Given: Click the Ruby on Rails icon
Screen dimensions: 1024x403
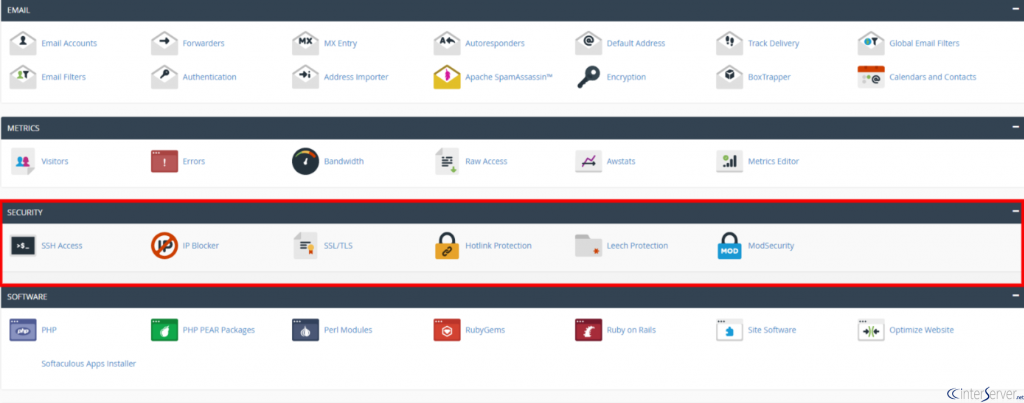Looking at the screenshot, I should click(588, 330).
